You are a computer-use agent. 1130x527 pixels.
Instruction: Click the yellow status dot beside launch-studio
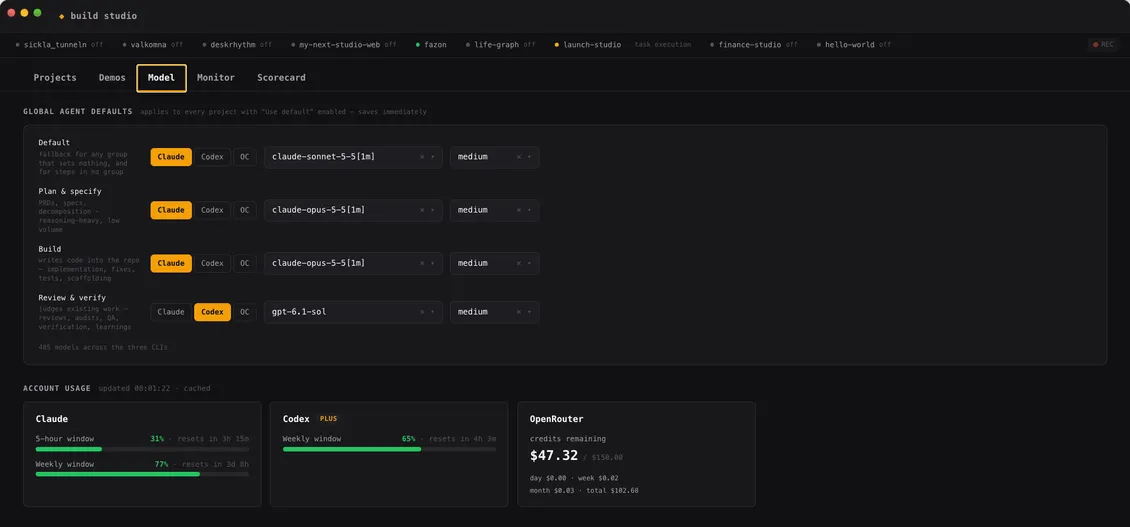(556, 45)
